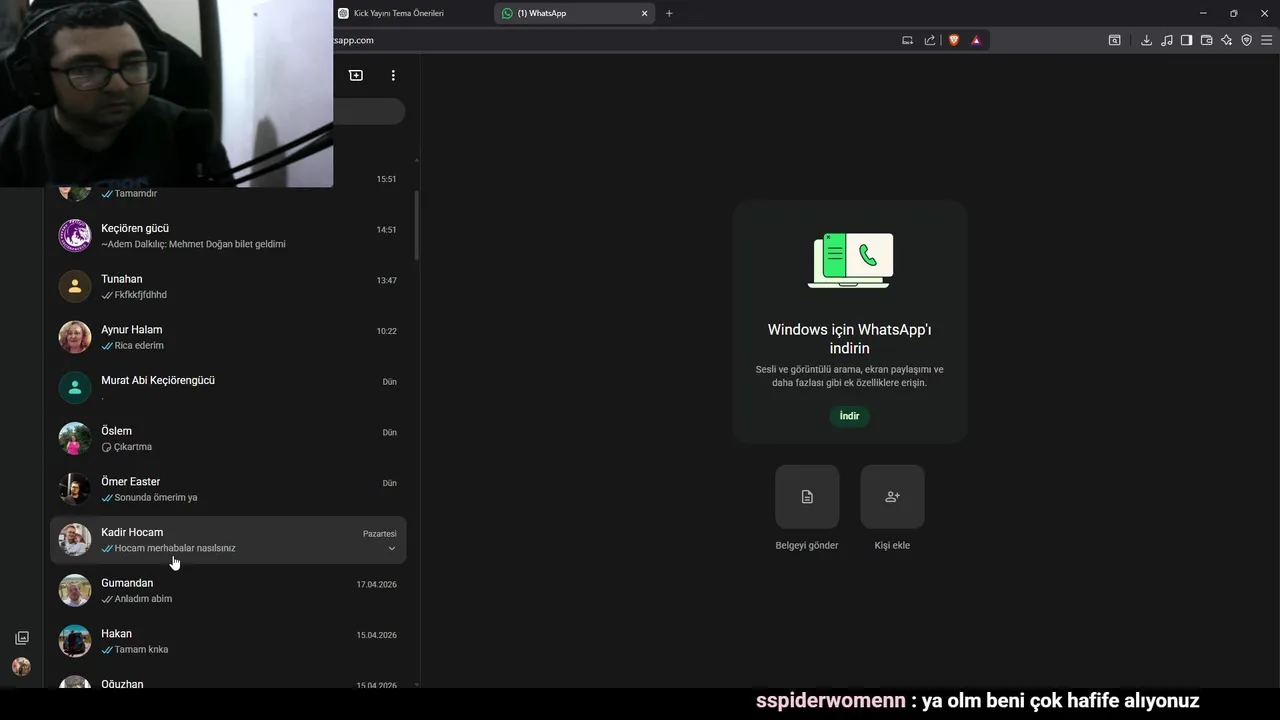Open the Leo AI sparkle icon
The width and height of the screenshot is (1280, 720).
[1226, 40]
